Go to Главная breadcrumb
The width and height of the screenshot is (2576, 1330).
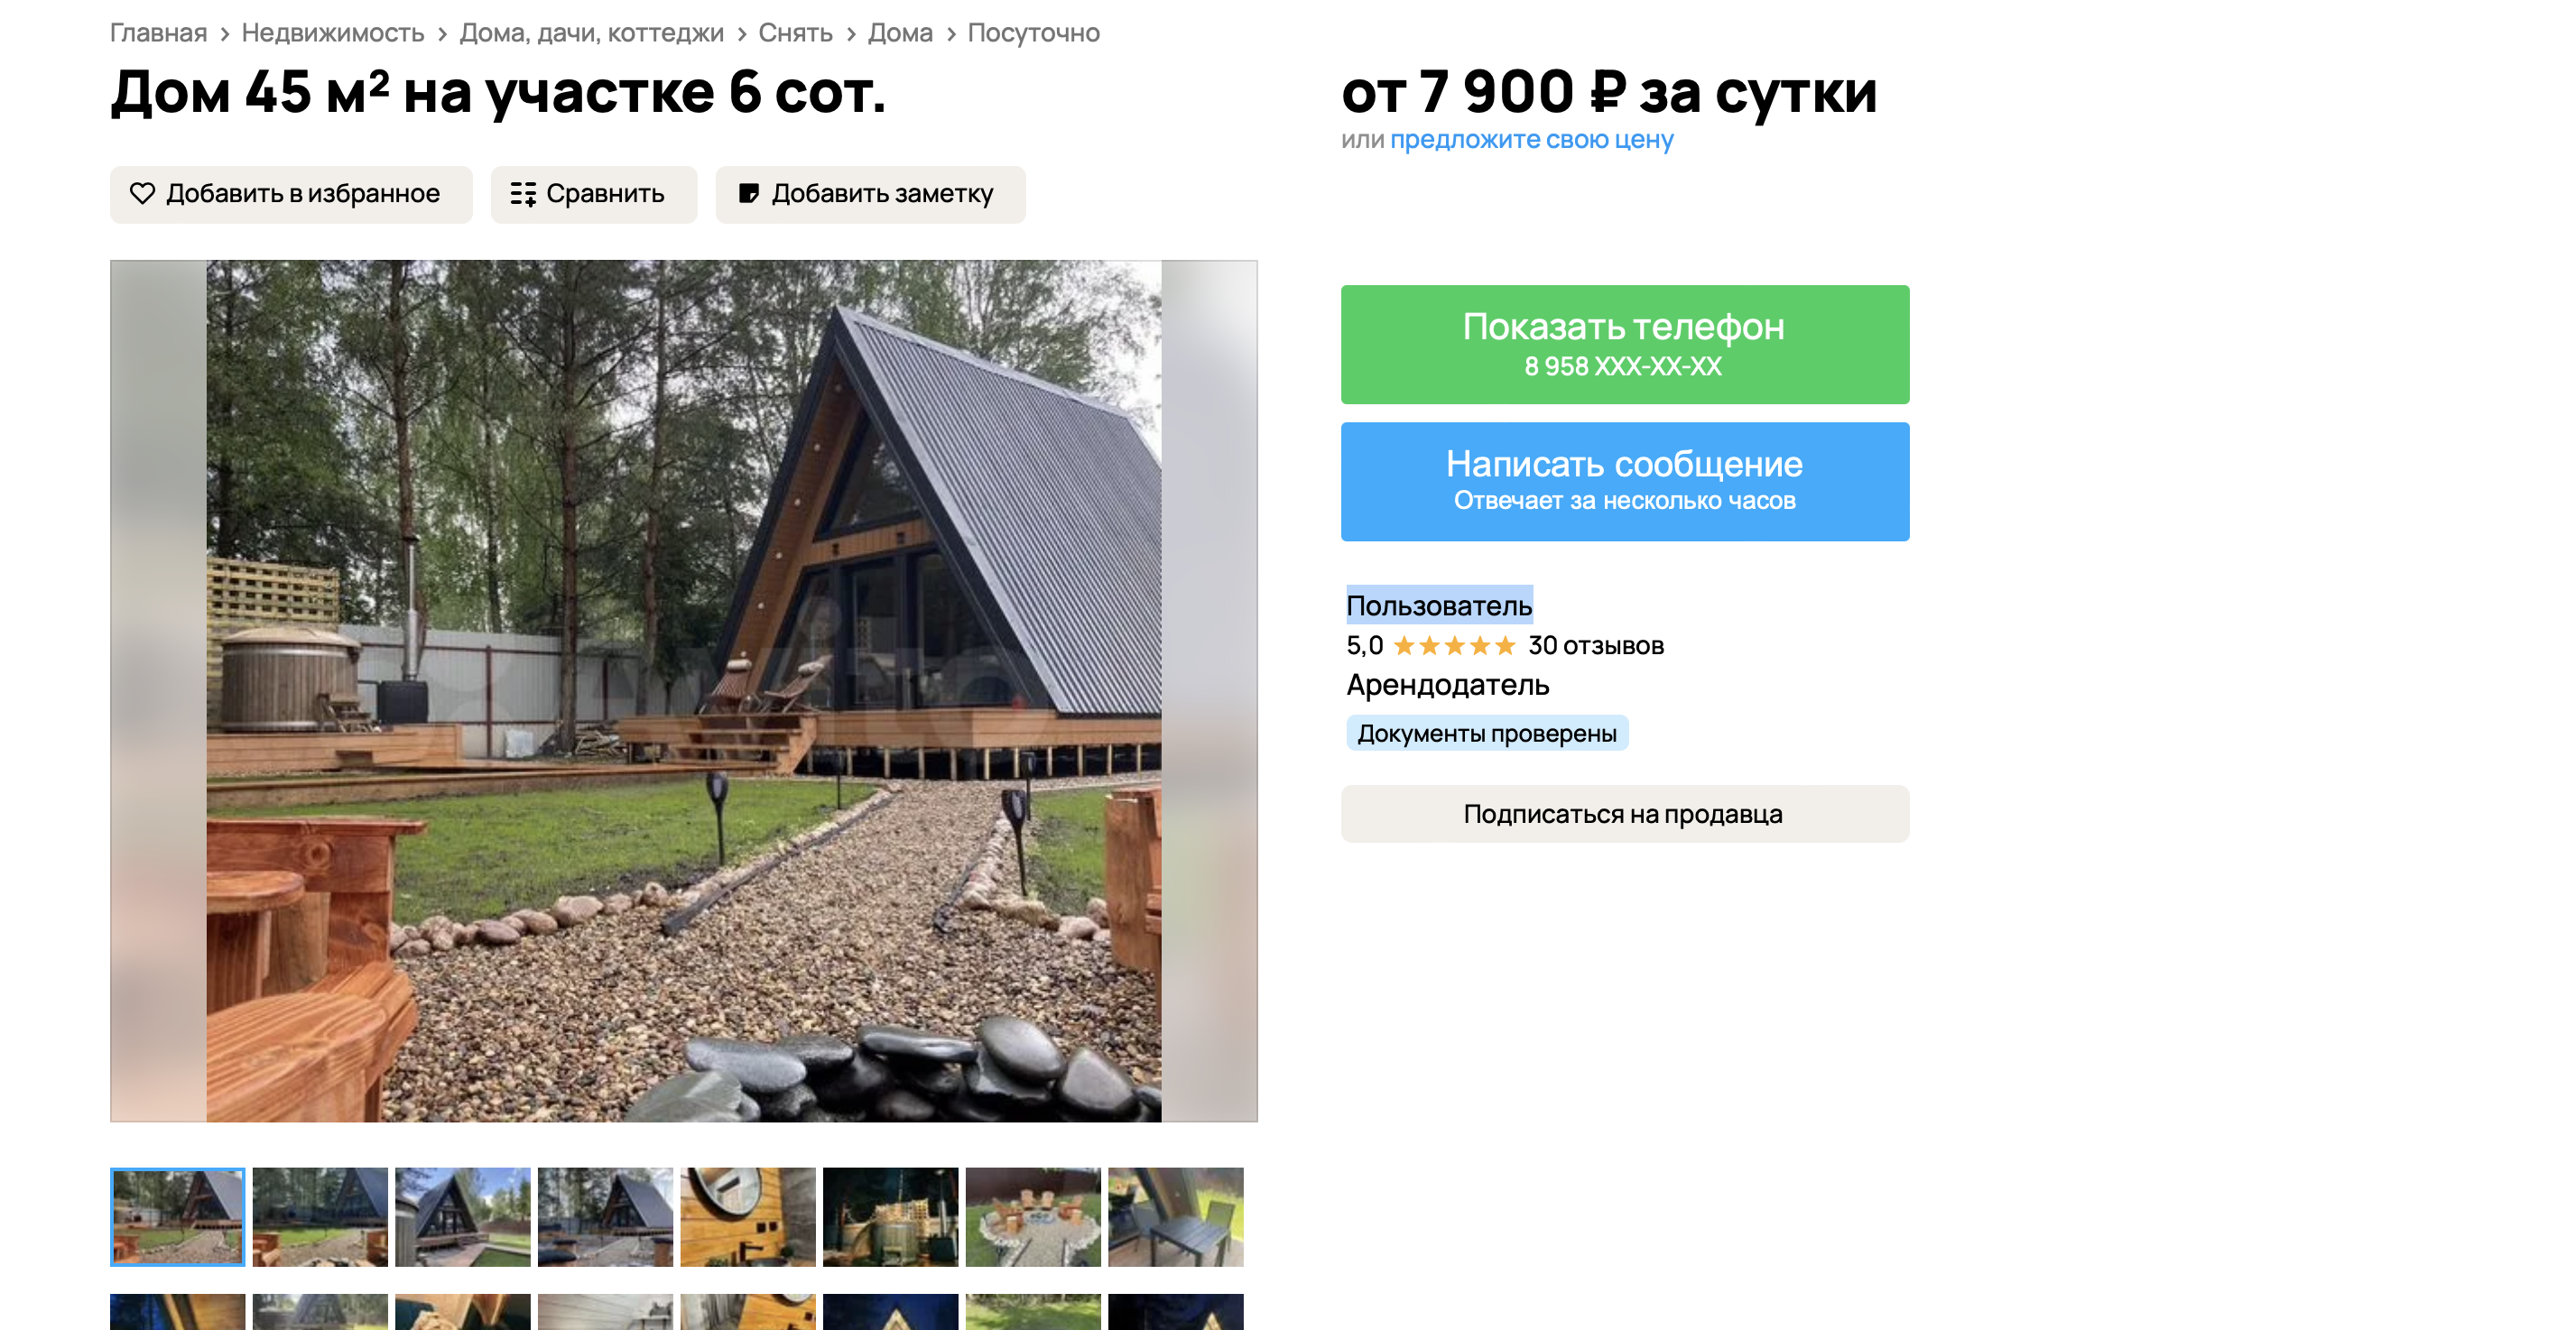(x=158, y=33)
